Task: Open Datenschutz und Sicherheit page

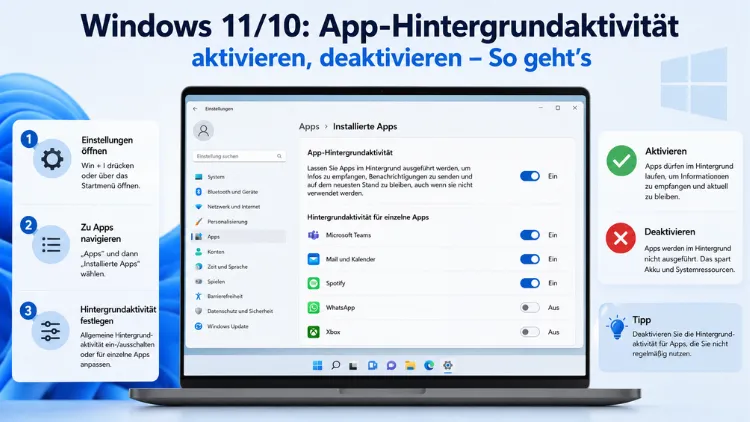Action: (x=239, y=311)
